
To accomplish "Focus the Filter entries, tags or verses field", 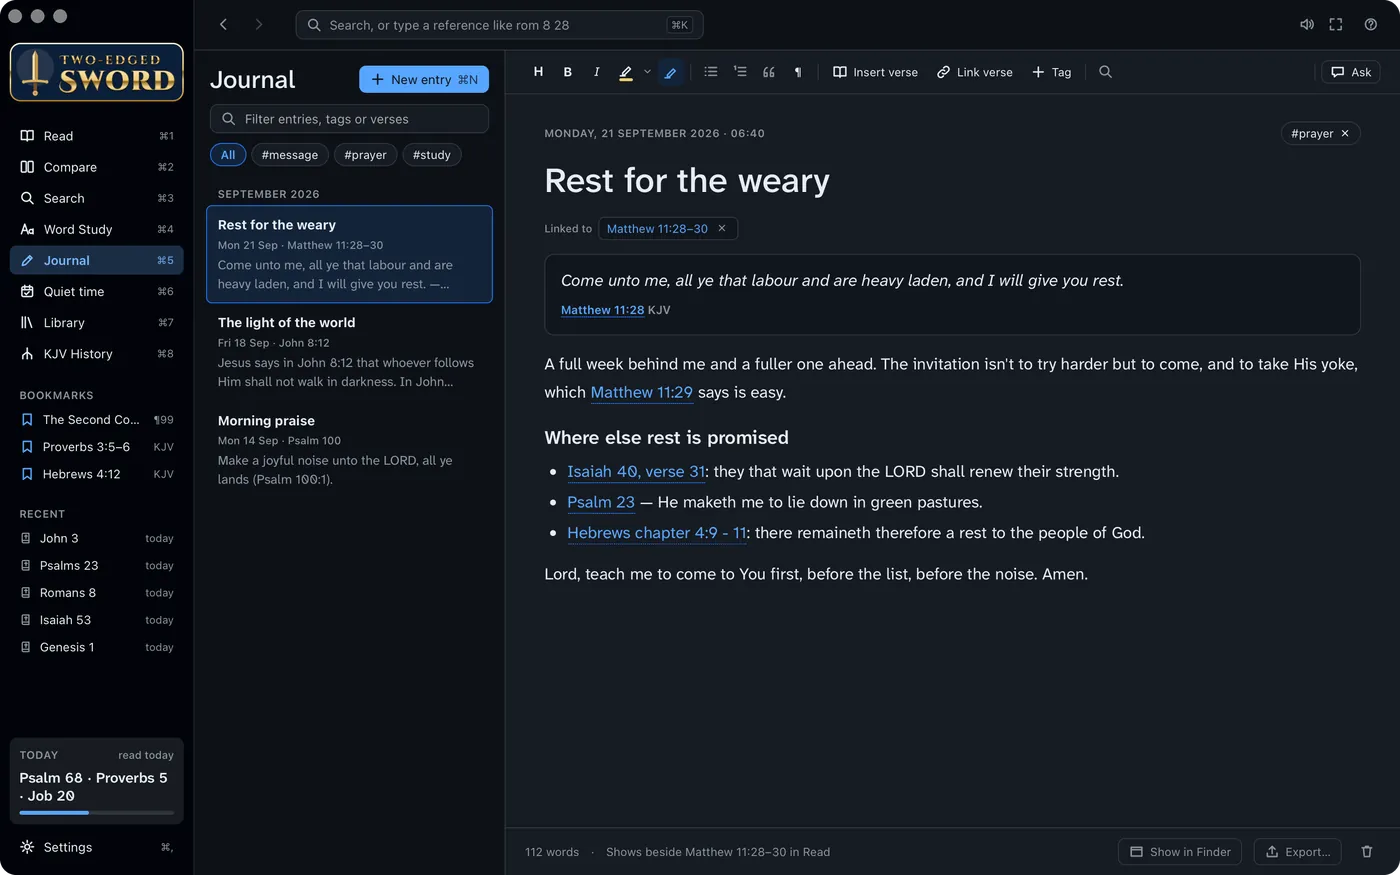I will point(349,119).
